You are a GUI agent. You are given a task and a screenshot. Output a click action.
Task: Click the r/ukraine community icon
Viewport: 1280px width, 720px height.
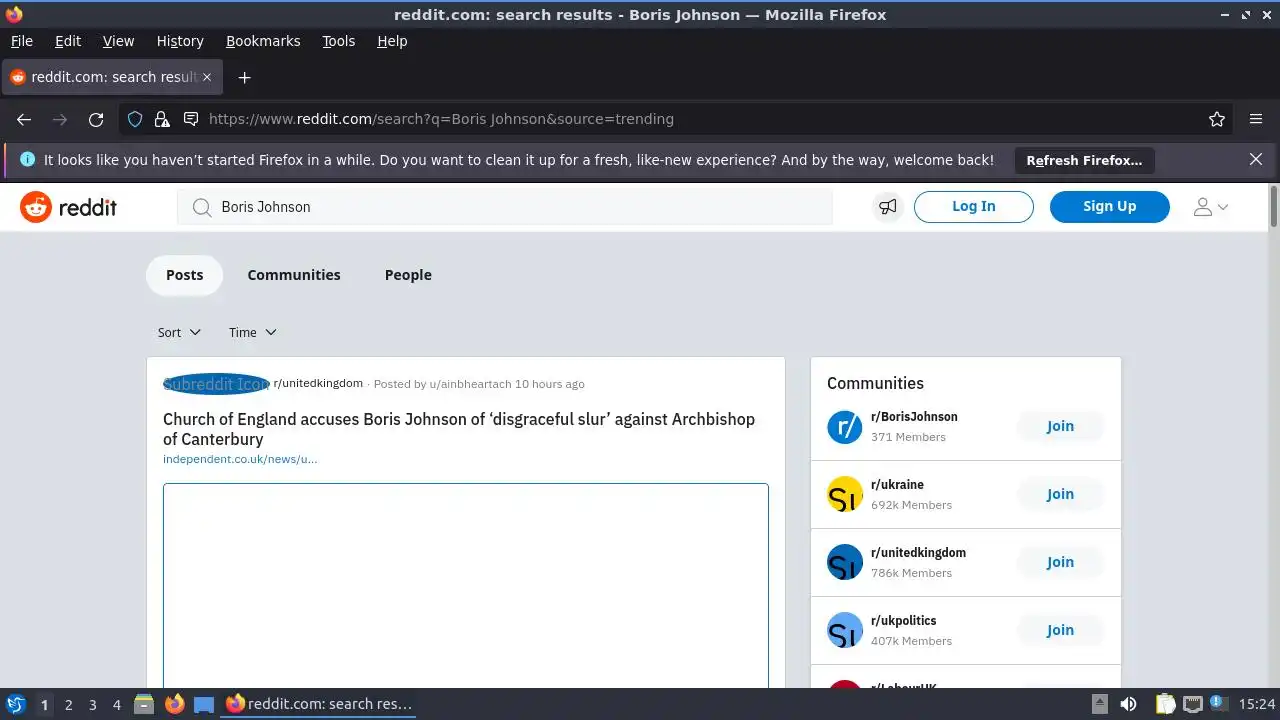click(845, 494)
